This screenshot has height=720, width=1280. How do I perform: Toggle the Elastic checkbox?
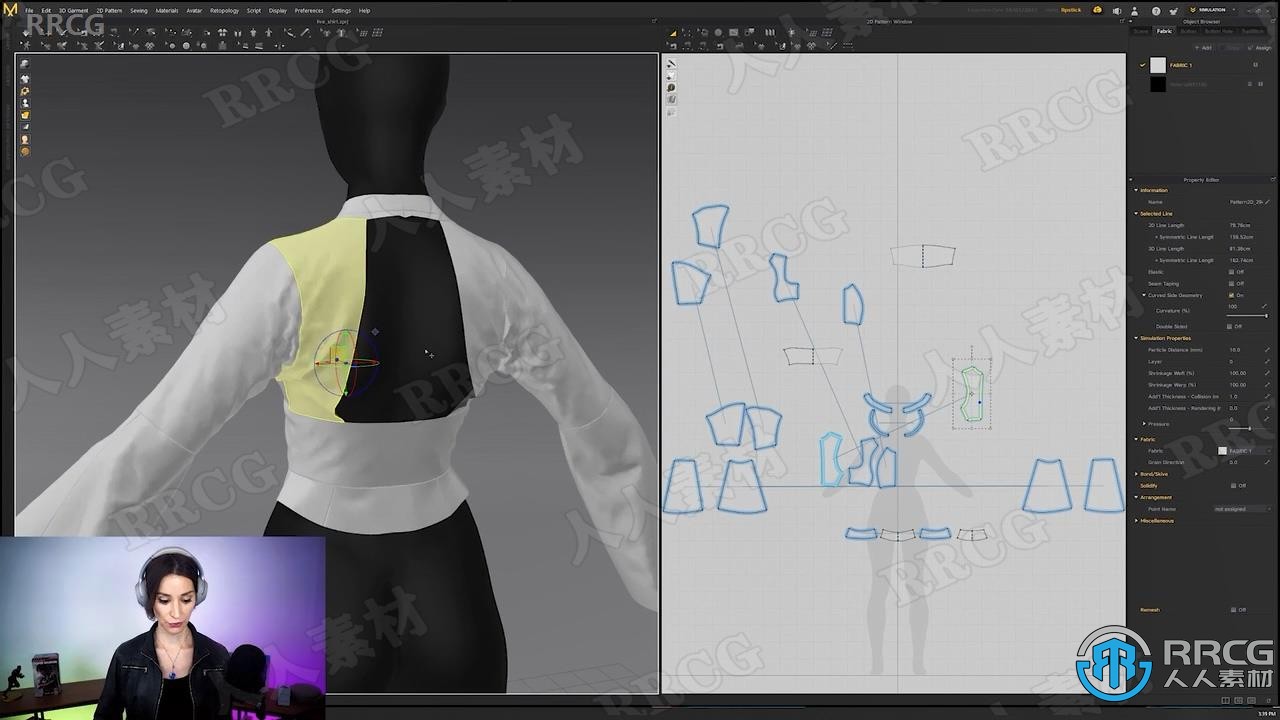[1231, 272]
